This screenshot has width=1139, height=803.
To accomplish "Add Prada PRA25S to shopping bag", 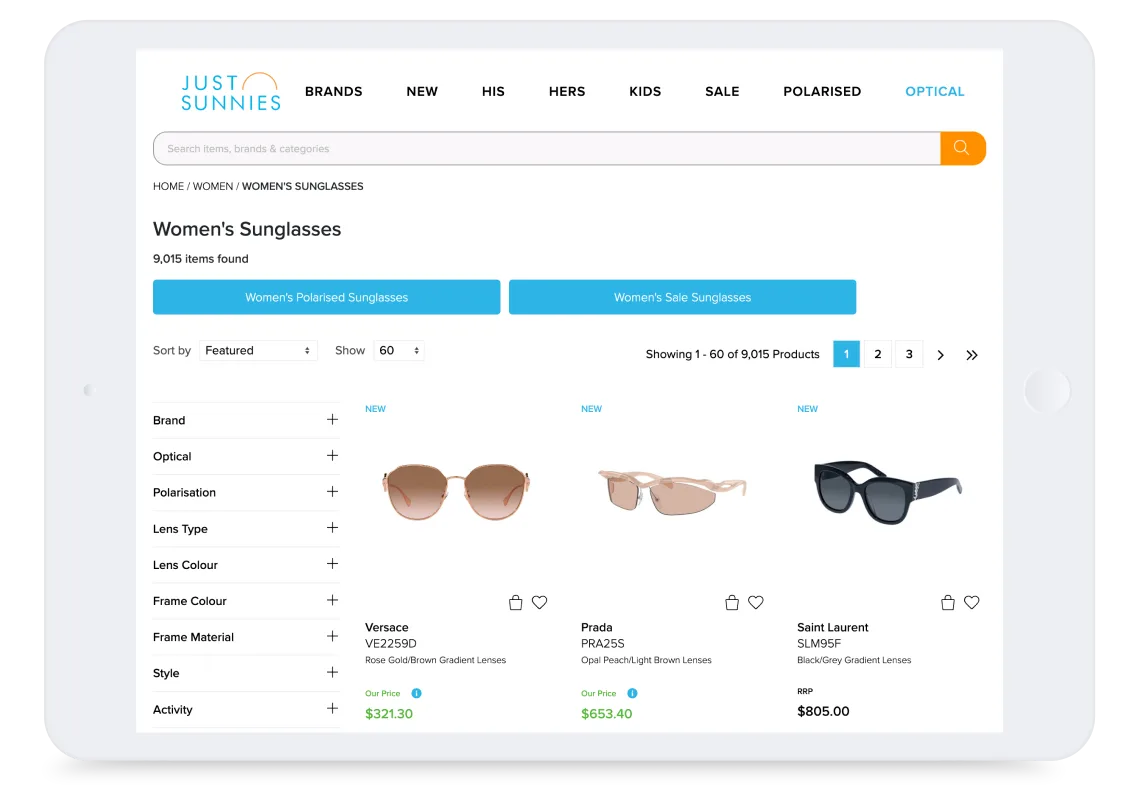I will tap(731, 602).
